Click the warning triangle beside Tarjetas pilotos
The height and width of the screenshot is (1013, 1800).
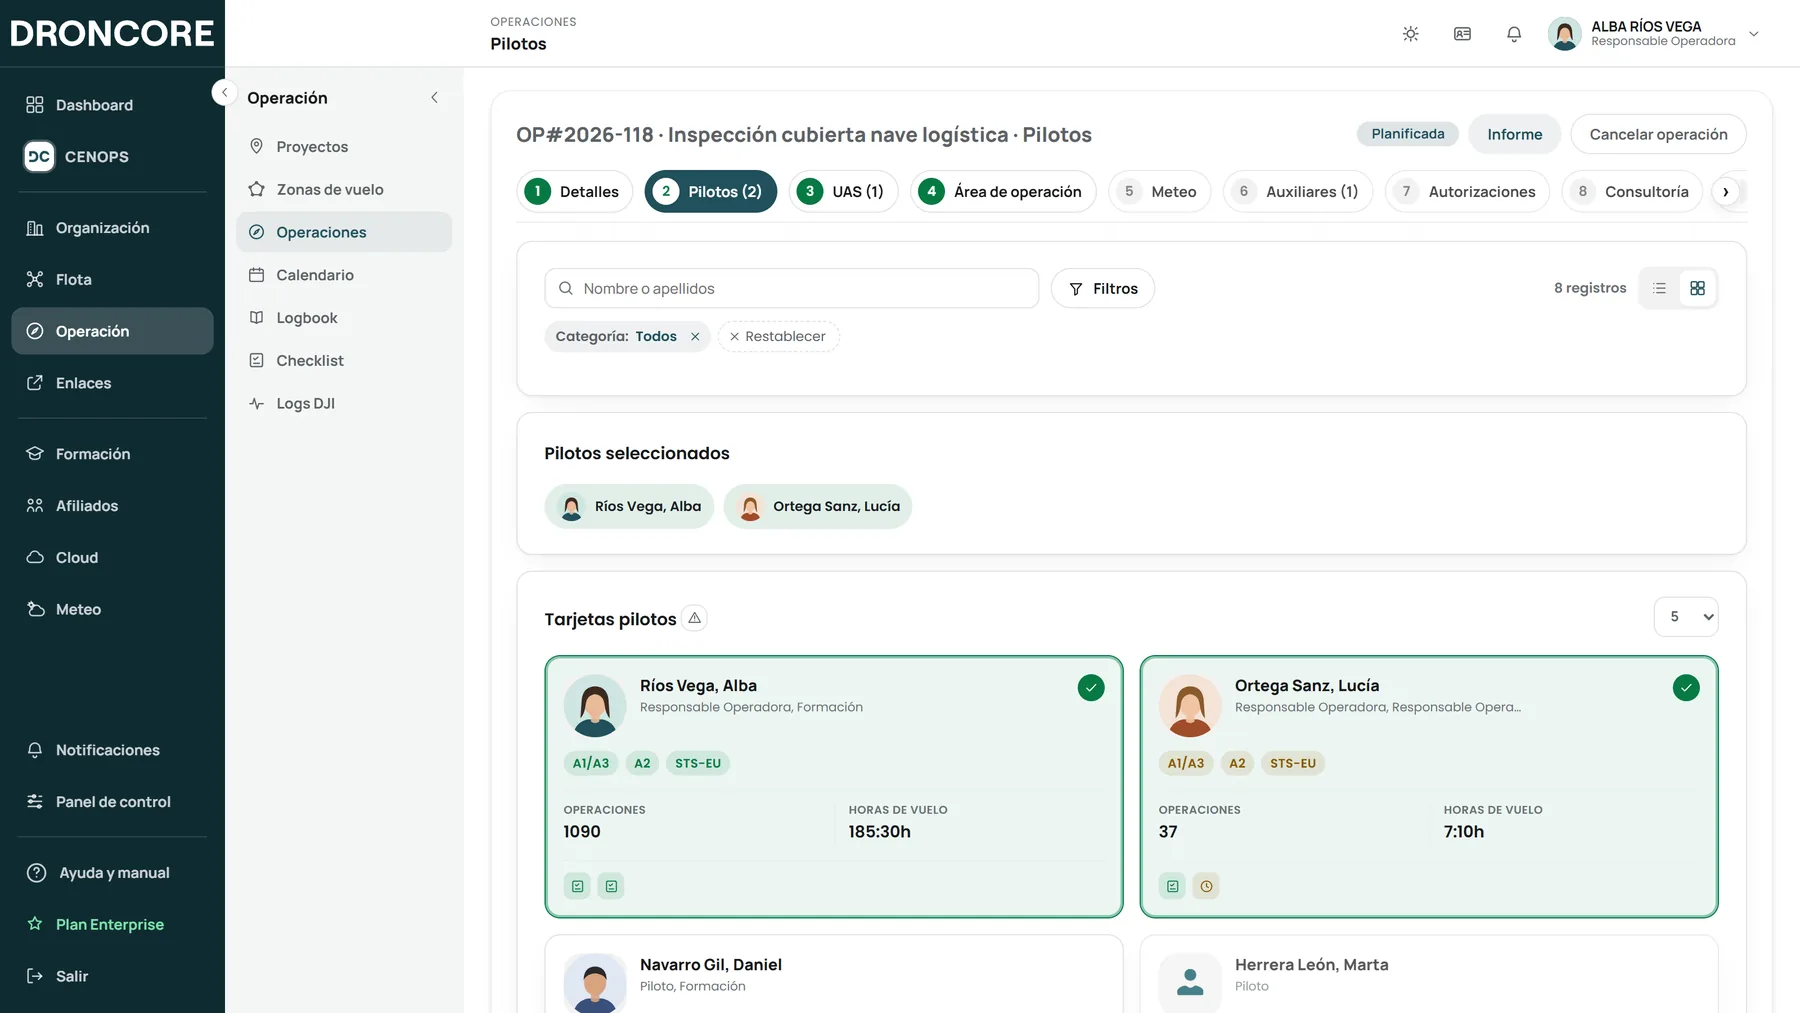tap(694, 618)
